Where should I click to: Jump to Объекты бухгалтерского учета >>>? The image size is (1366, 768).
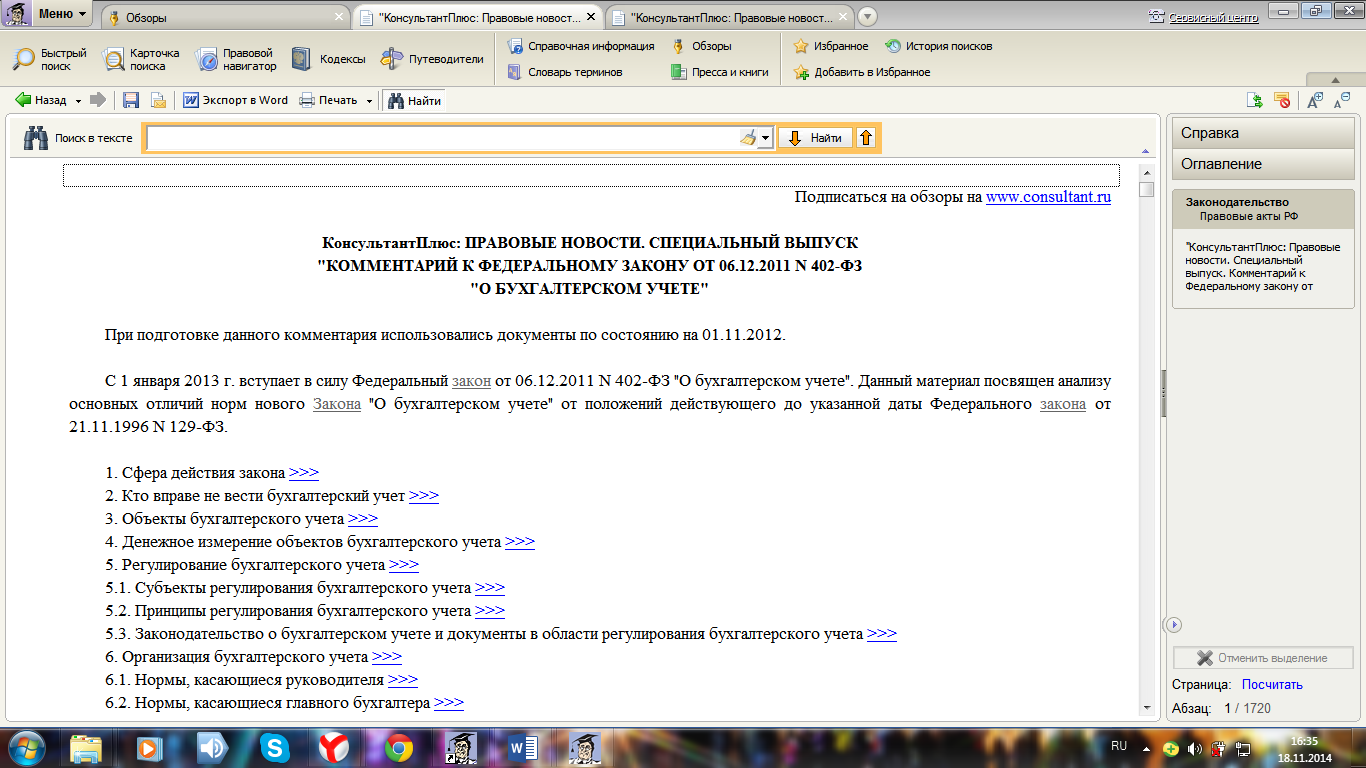click(363, 519)
